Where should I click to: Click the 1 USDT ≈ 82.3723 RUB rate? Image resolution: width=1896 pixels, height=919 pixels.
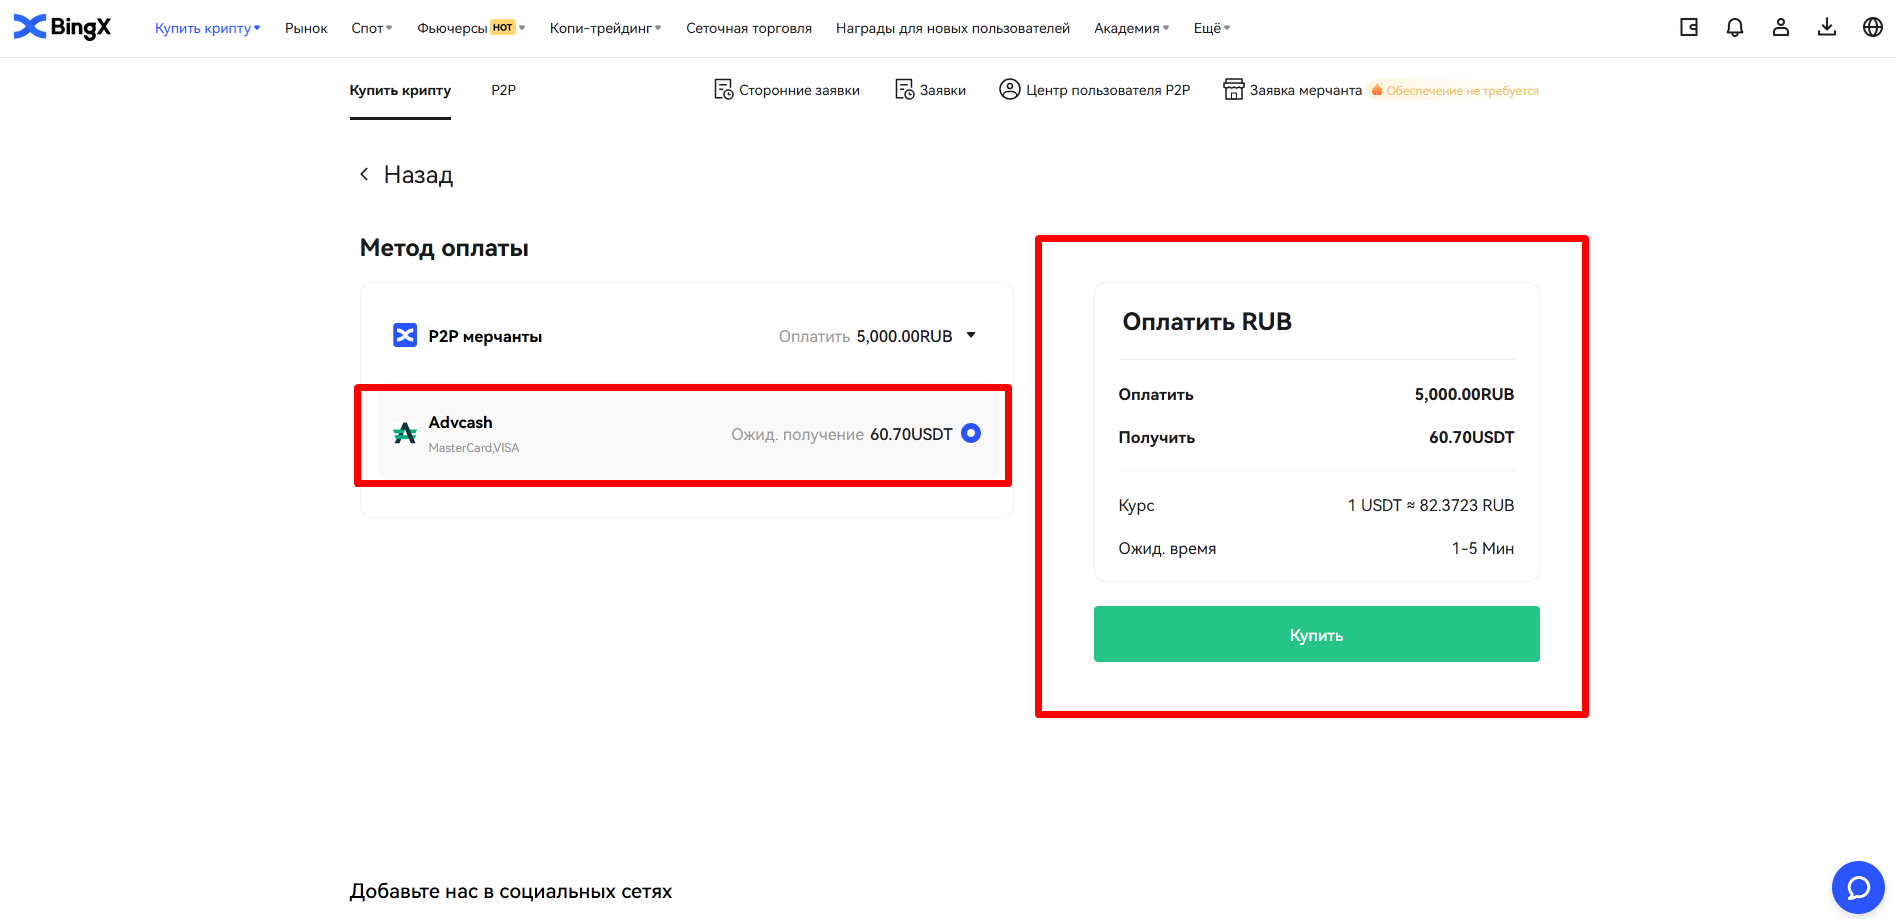point(1431,505)
